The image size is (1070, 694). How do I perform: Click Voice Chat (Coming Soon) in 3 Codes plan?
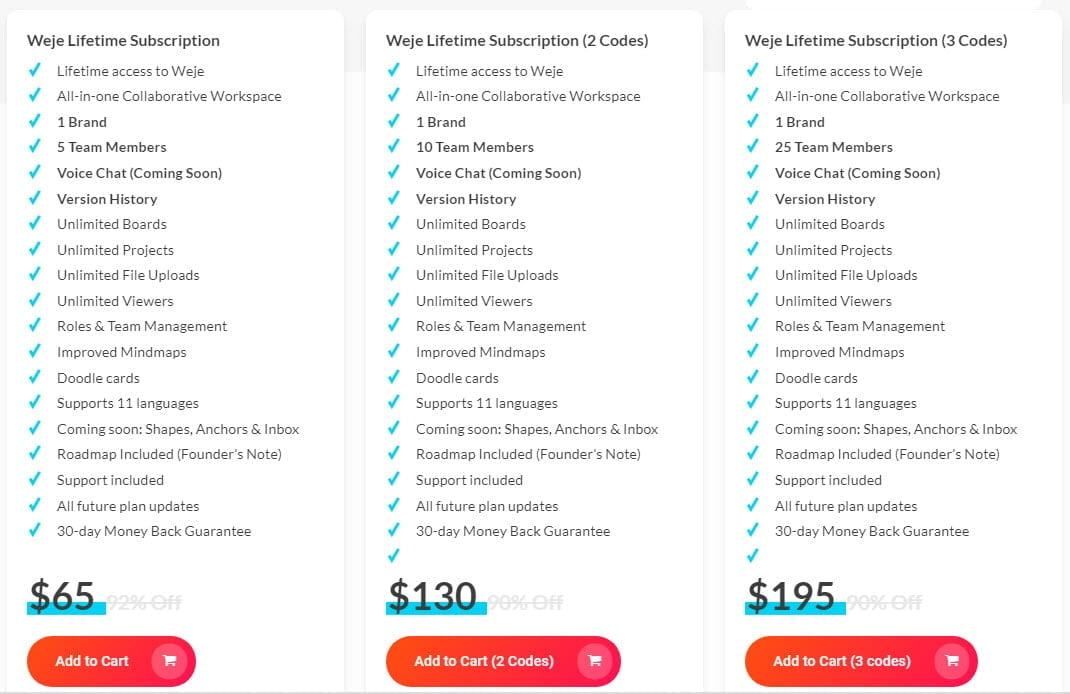click(x=857, y=173)
